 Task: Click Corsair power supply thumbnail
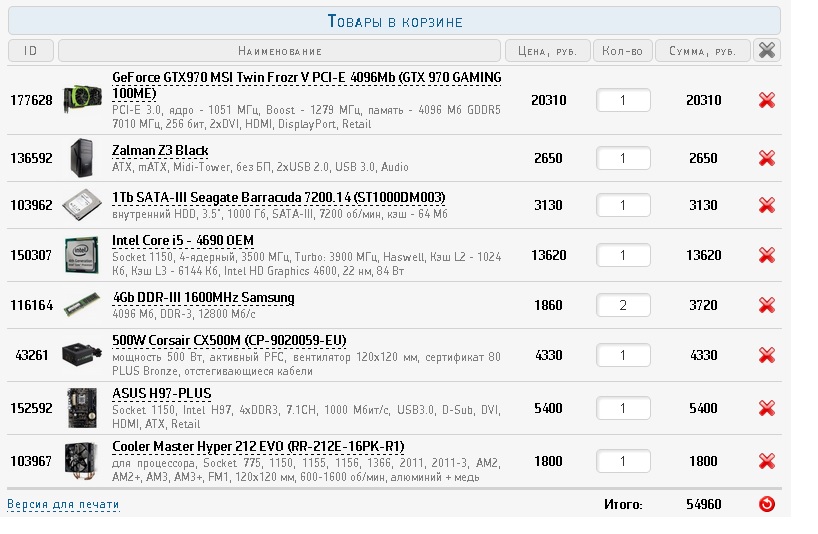point(82,355)
